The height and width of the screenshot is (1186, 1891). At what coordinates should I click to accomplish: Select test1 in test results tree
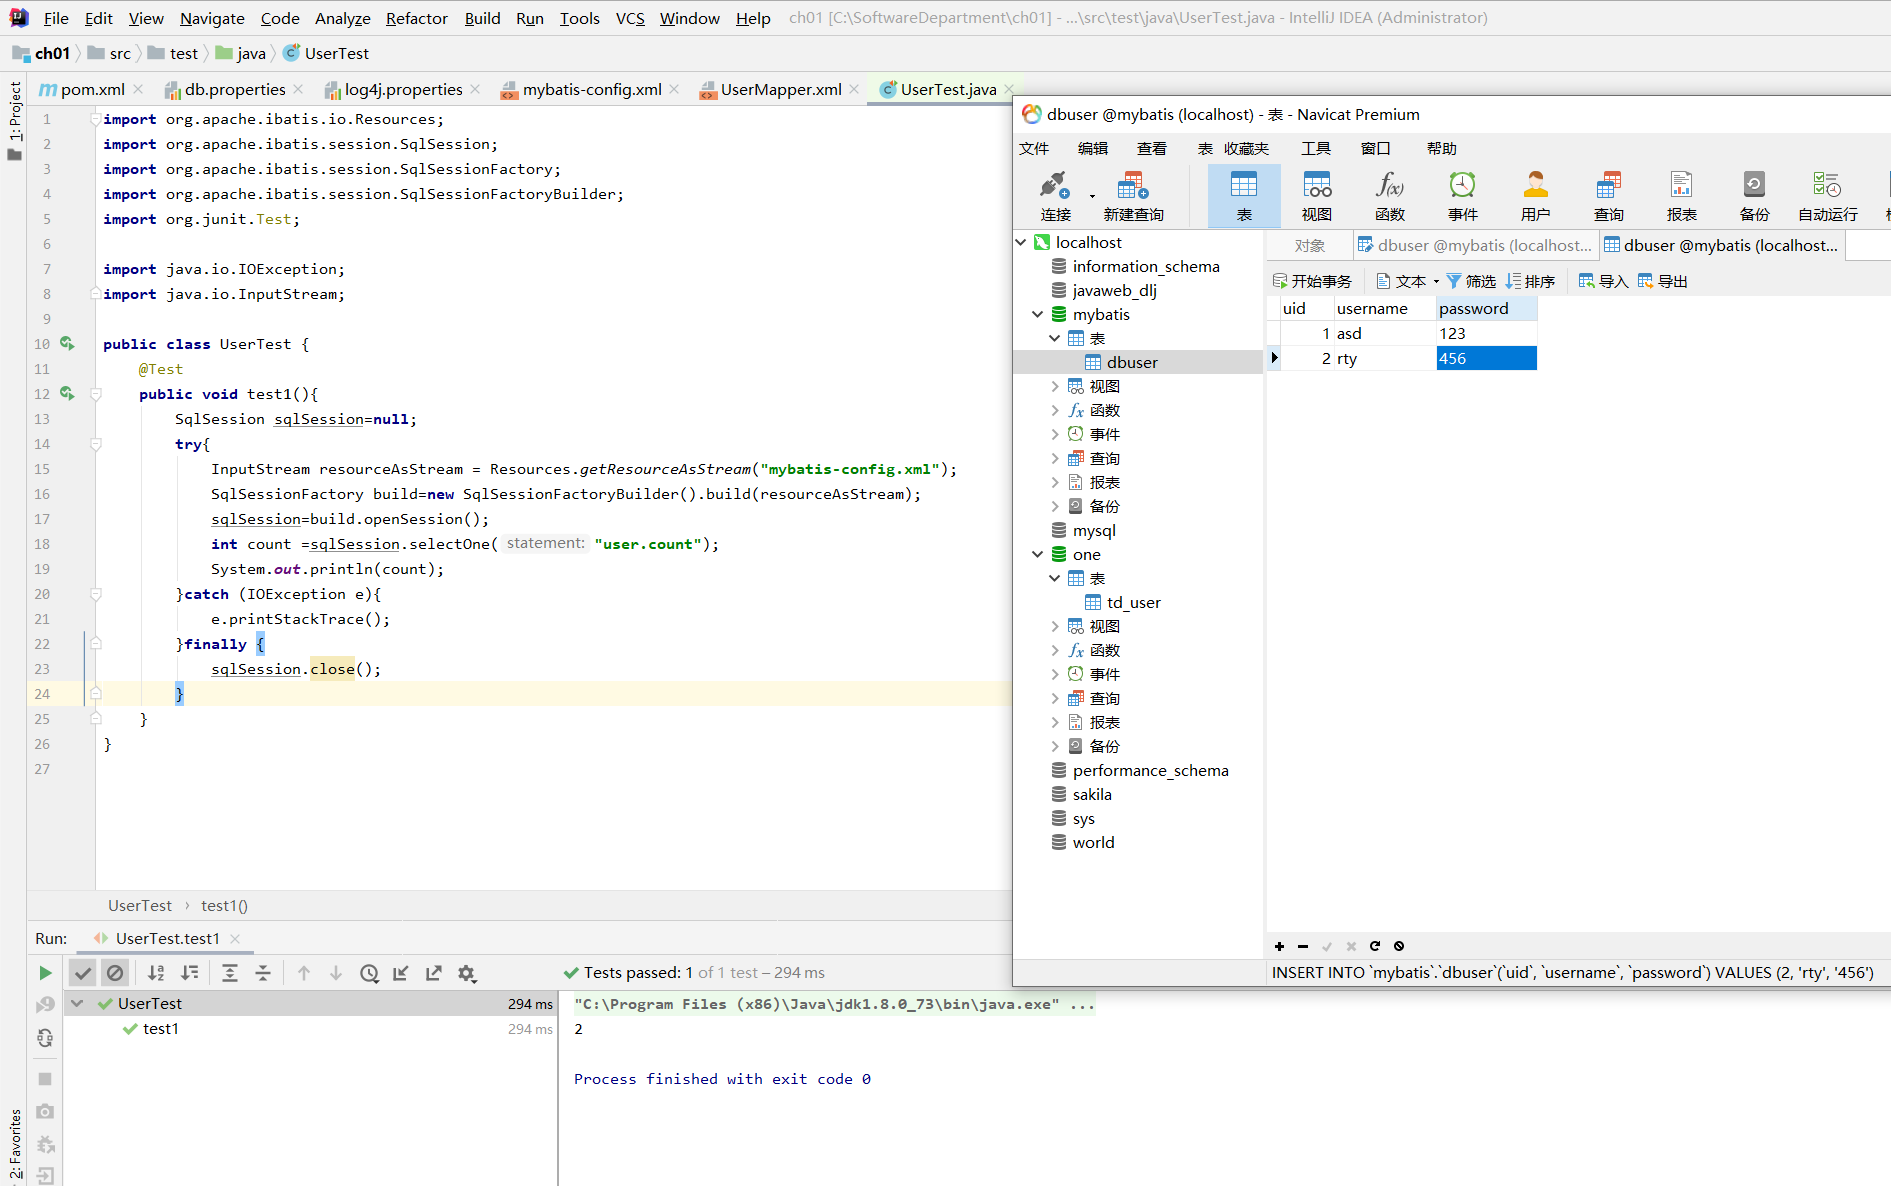161,1028
